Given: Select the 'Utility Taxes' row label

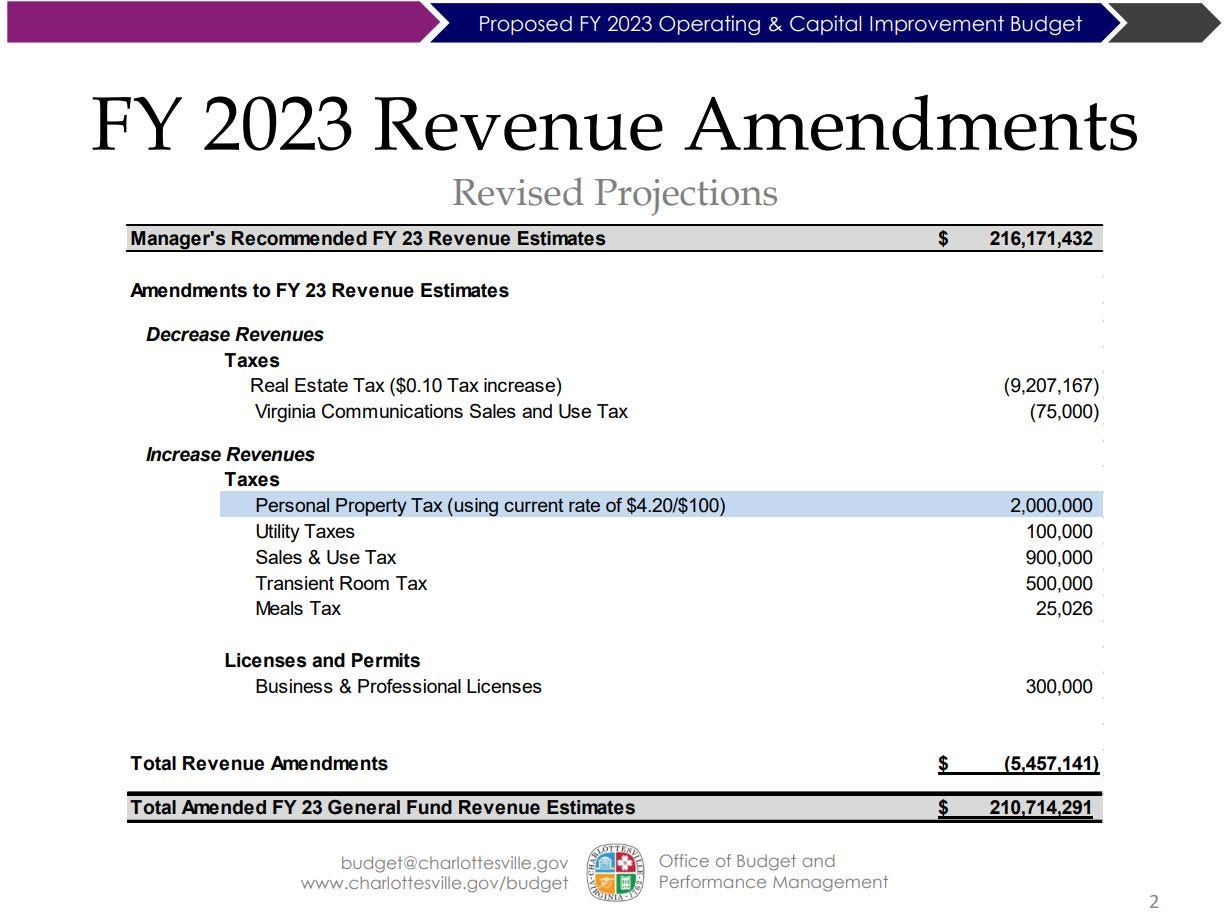Looking at the screenshot, I should point(305,532).
